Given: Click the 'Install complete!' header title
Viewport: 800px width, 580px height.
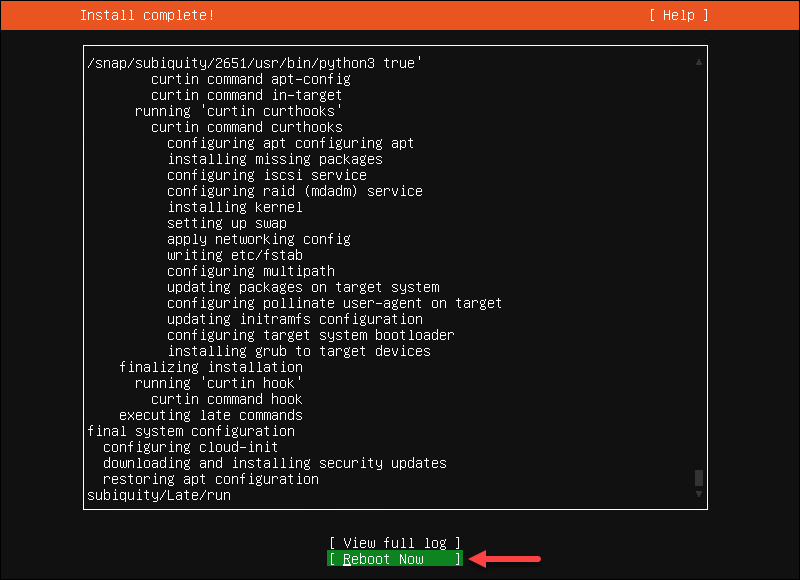Looking at the screenshot, I should point(147,15).
